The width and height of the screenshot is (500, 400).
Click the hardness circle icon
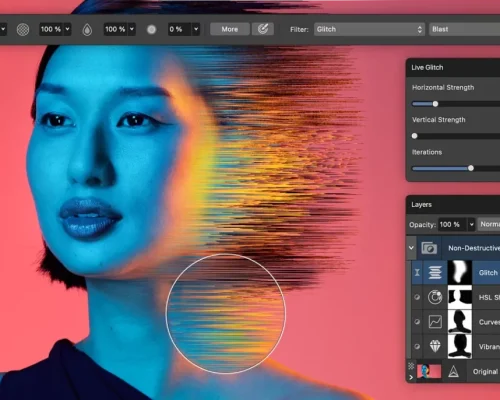[151, 30]
